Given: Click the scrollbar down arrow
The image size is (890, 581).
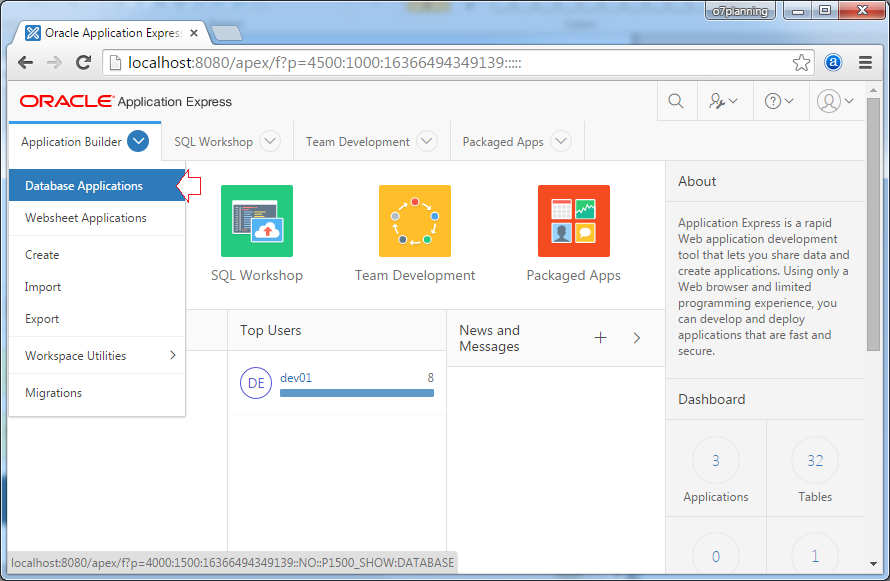Looking at the screenshot, I should click(873, 564).
